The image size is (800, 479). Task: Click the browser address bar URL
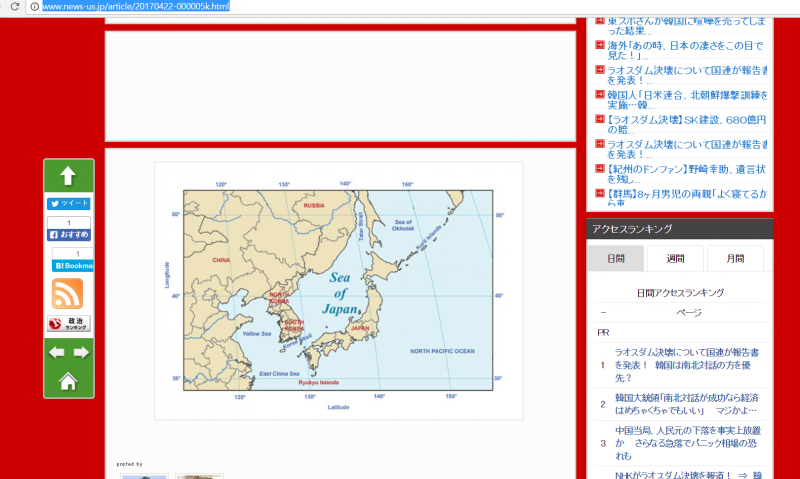135,7
